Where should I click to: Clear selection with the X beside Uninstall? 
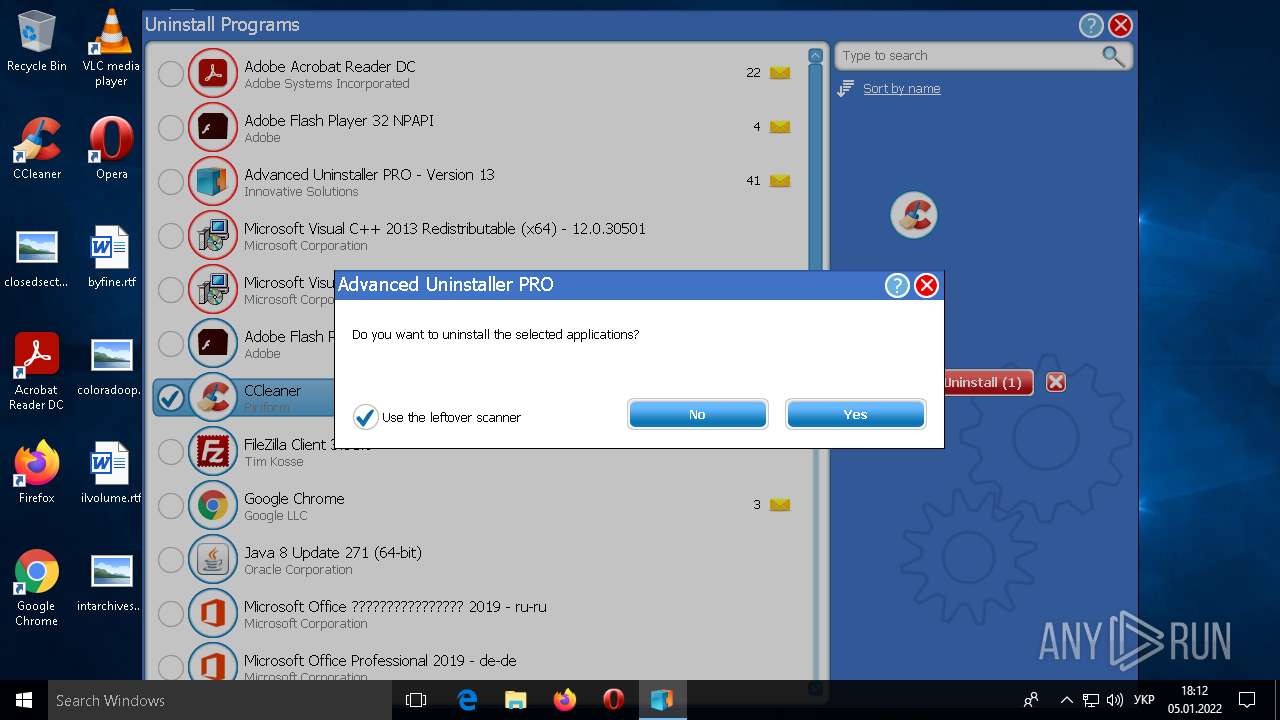click(1055, 382)
